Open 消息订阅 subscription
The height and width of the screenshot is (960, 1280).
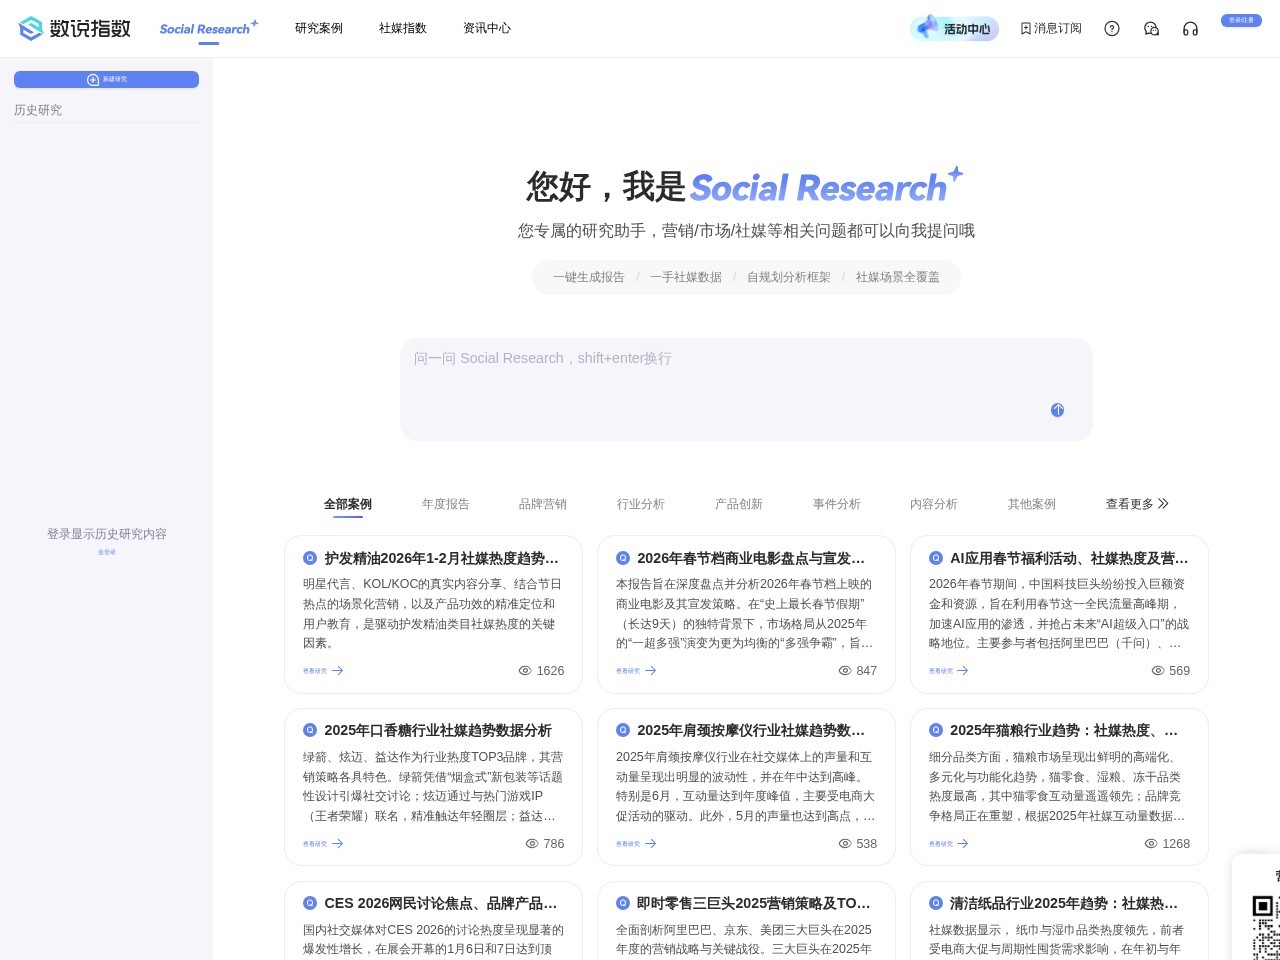1051,28
